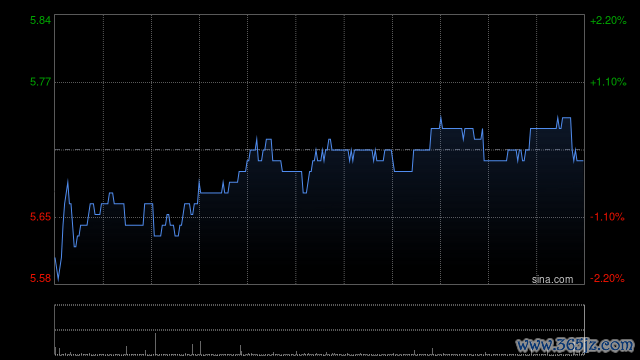Click the sina.com label in chart
Viewport: 640px width, 360px height.
(552, 280)
